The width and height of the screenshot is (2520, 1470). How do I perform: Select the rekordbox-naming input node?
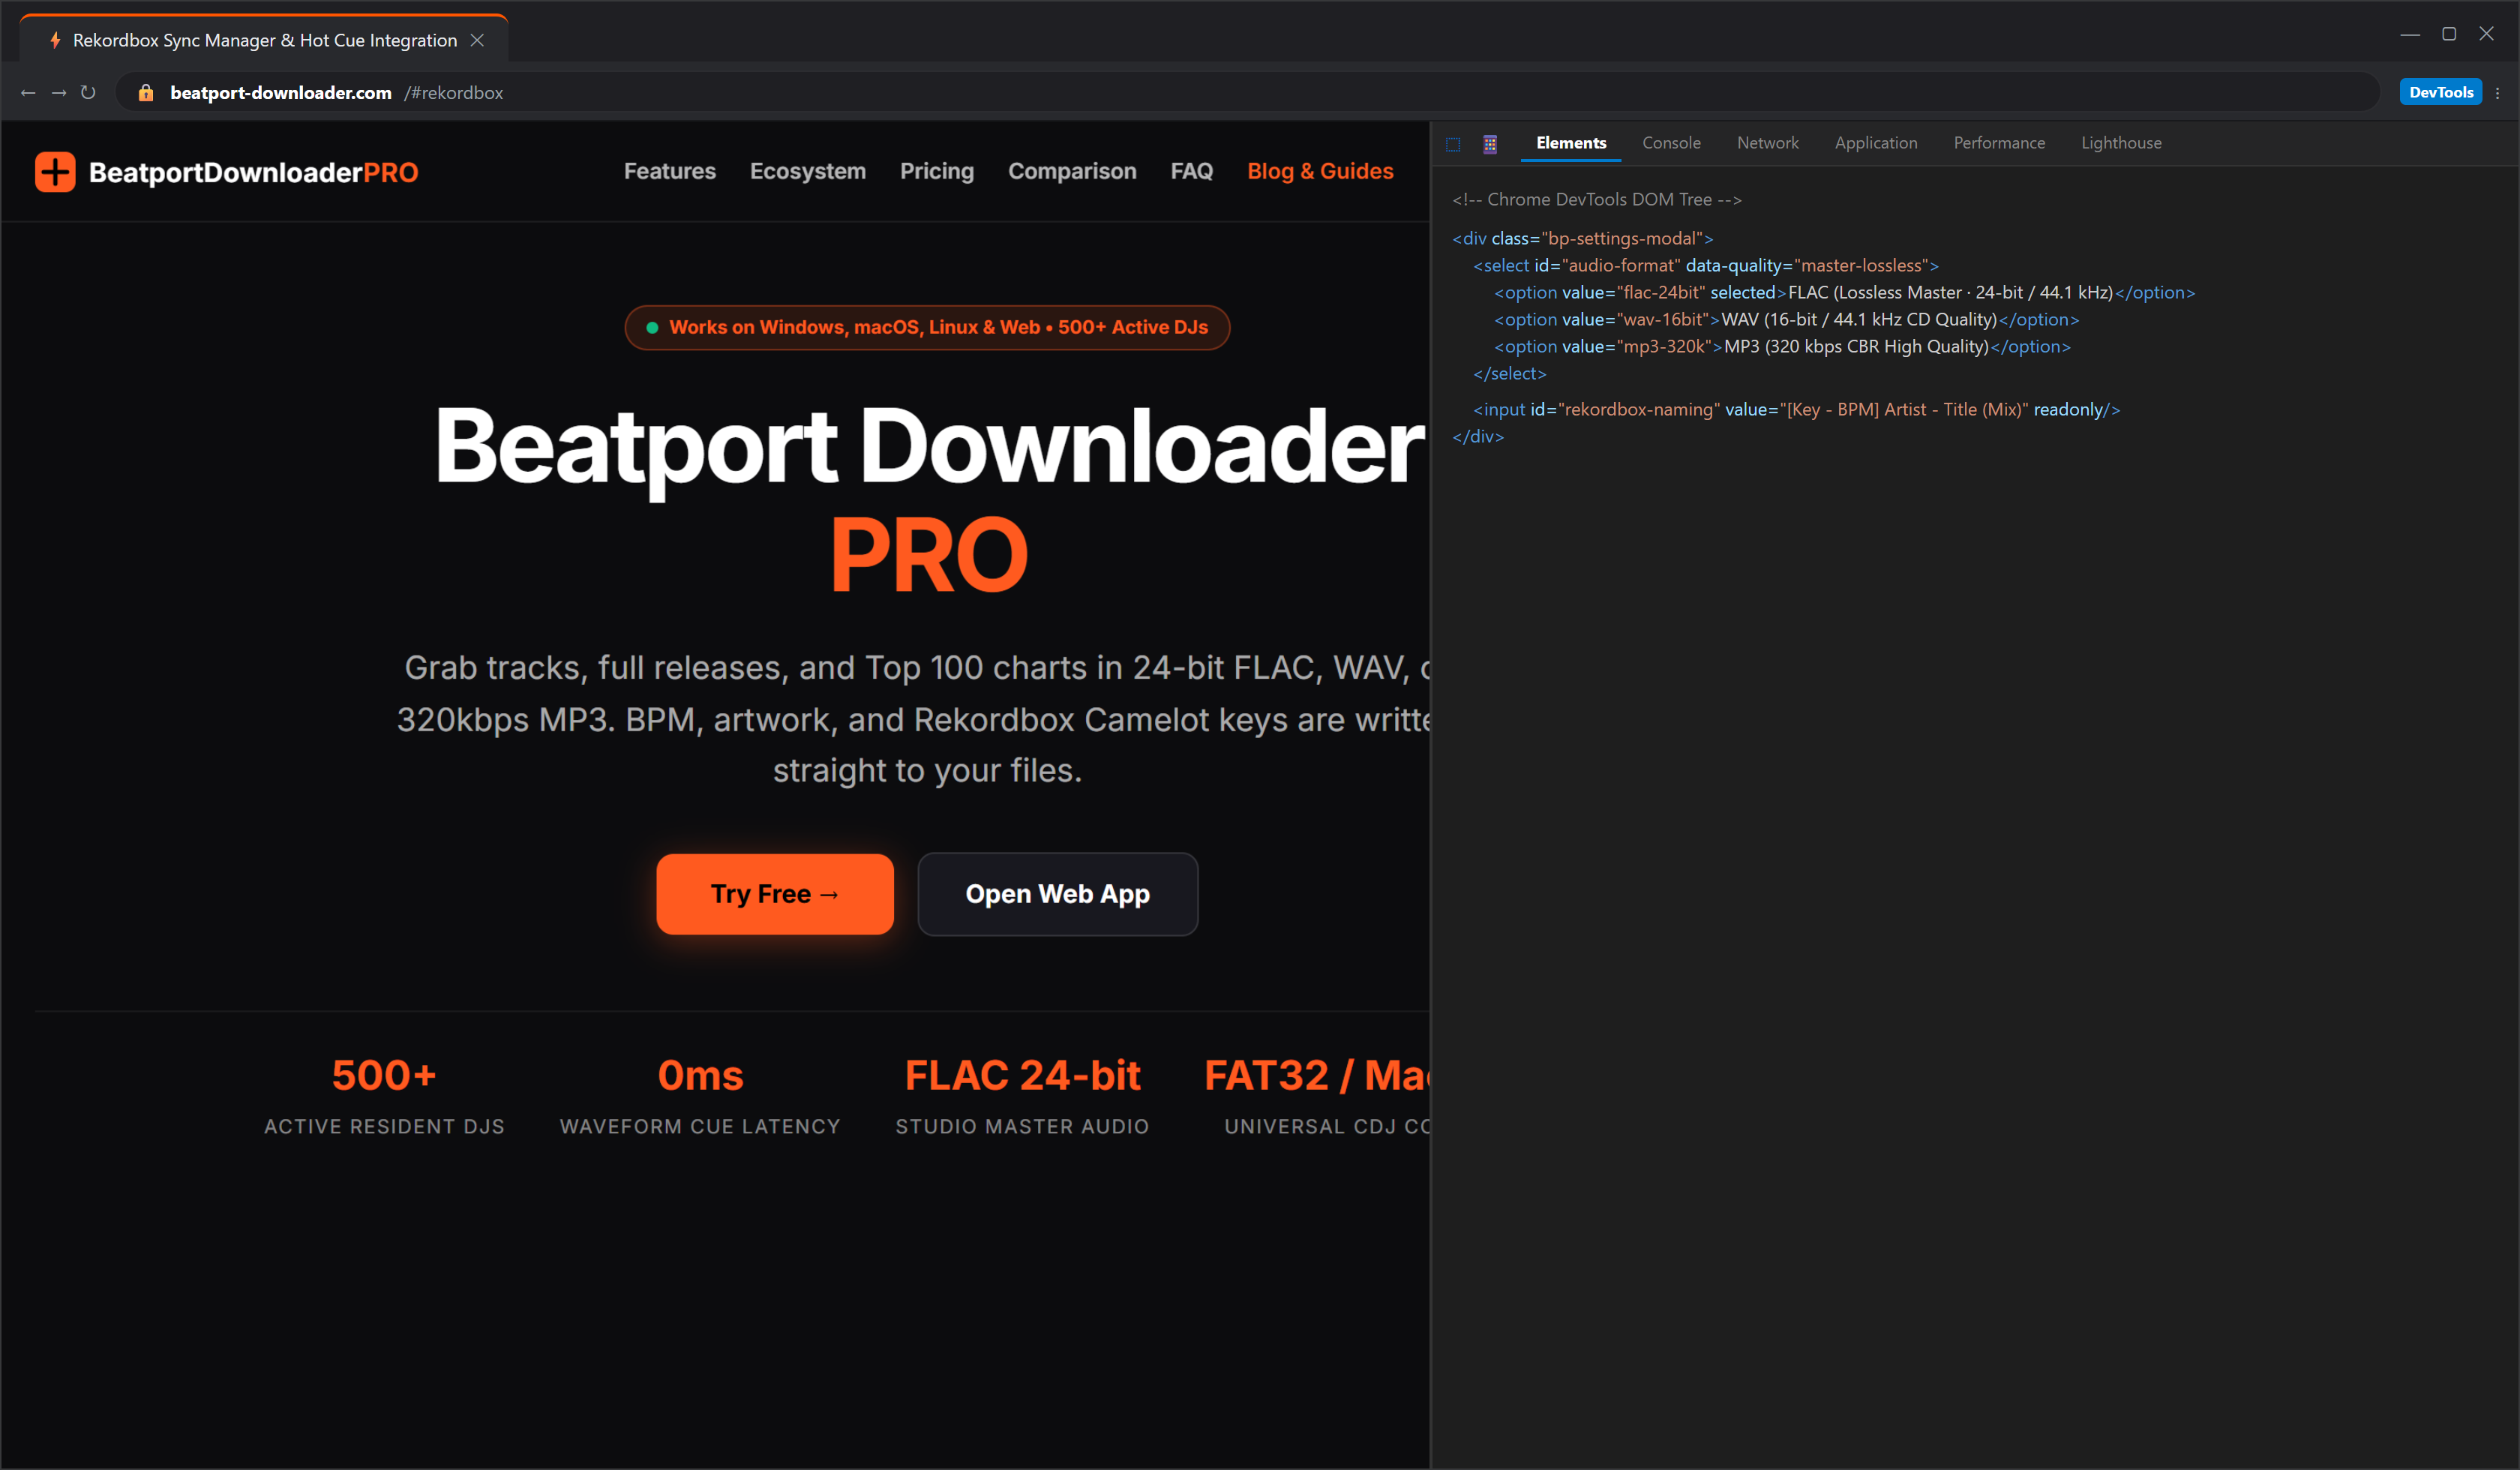coord(1796,409)
